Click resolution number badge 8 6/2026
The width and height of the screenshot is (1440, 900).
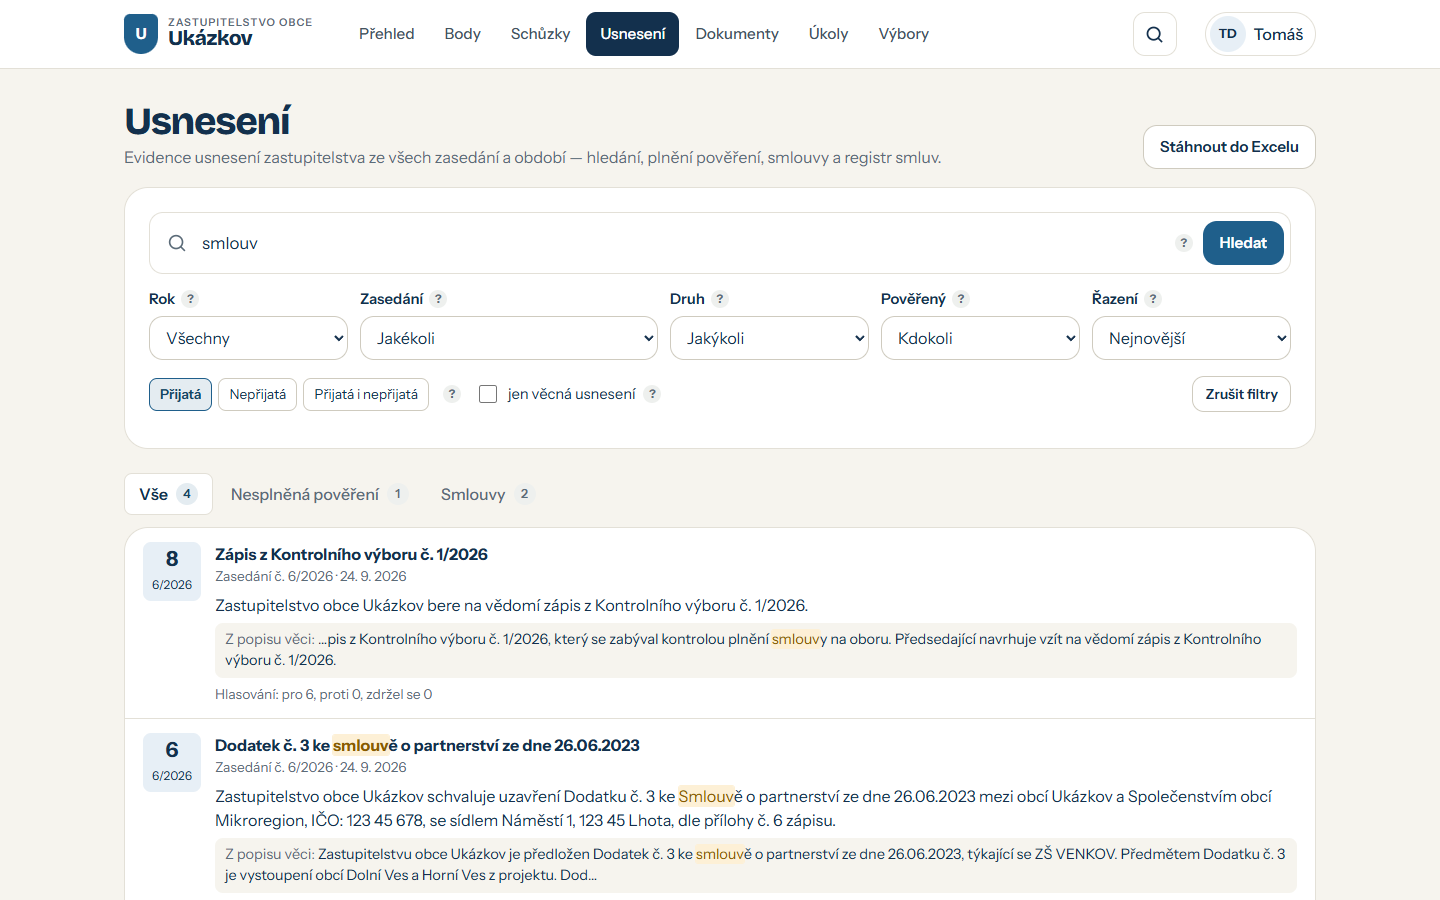pos(172,571)
